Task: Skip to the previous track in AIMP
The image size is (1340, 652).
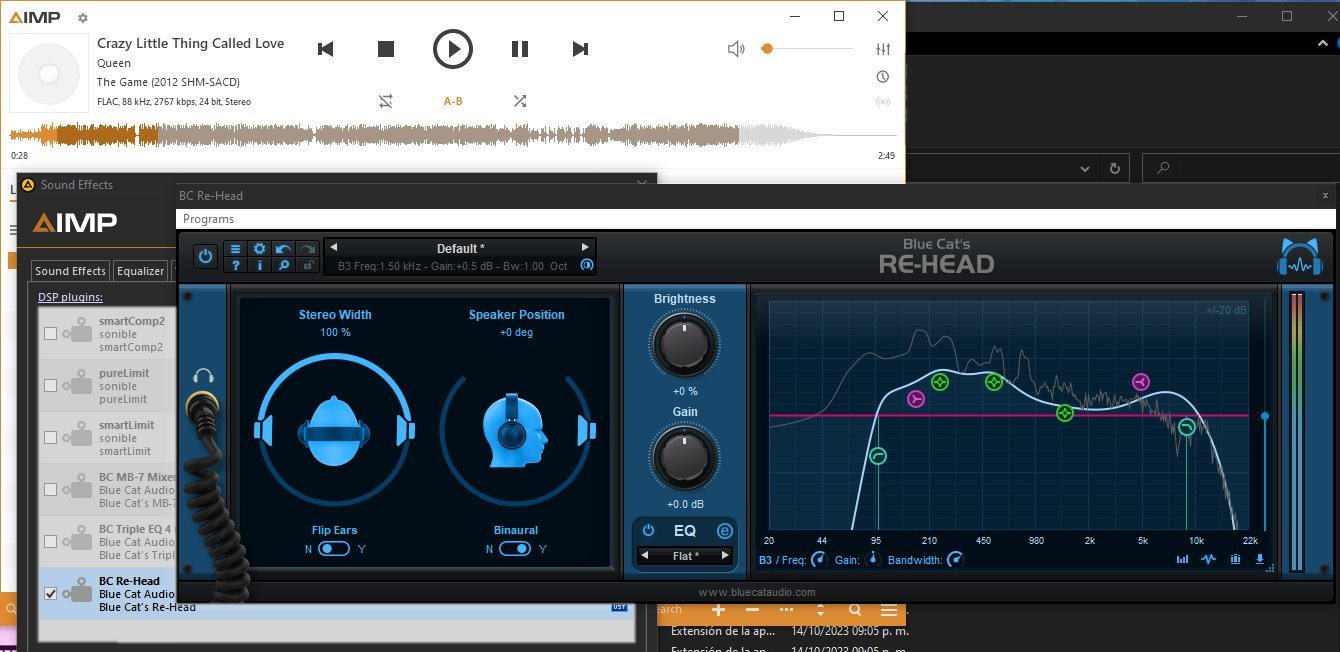Action: coord(325,48)
